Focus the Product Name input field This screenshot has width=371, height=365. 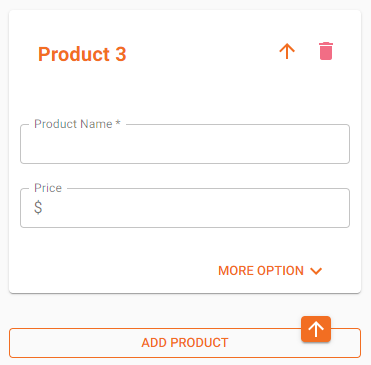[185, 144]
